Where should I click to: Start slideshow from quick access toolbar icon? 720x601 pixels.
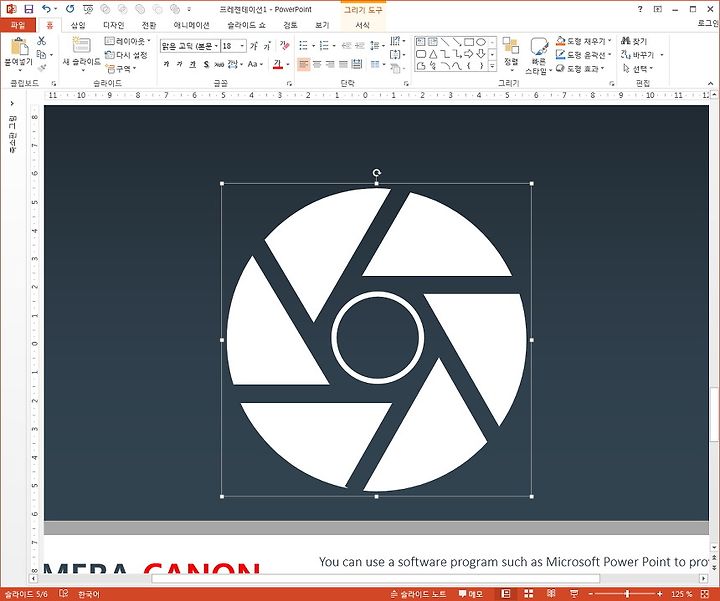tap(88, 9)
